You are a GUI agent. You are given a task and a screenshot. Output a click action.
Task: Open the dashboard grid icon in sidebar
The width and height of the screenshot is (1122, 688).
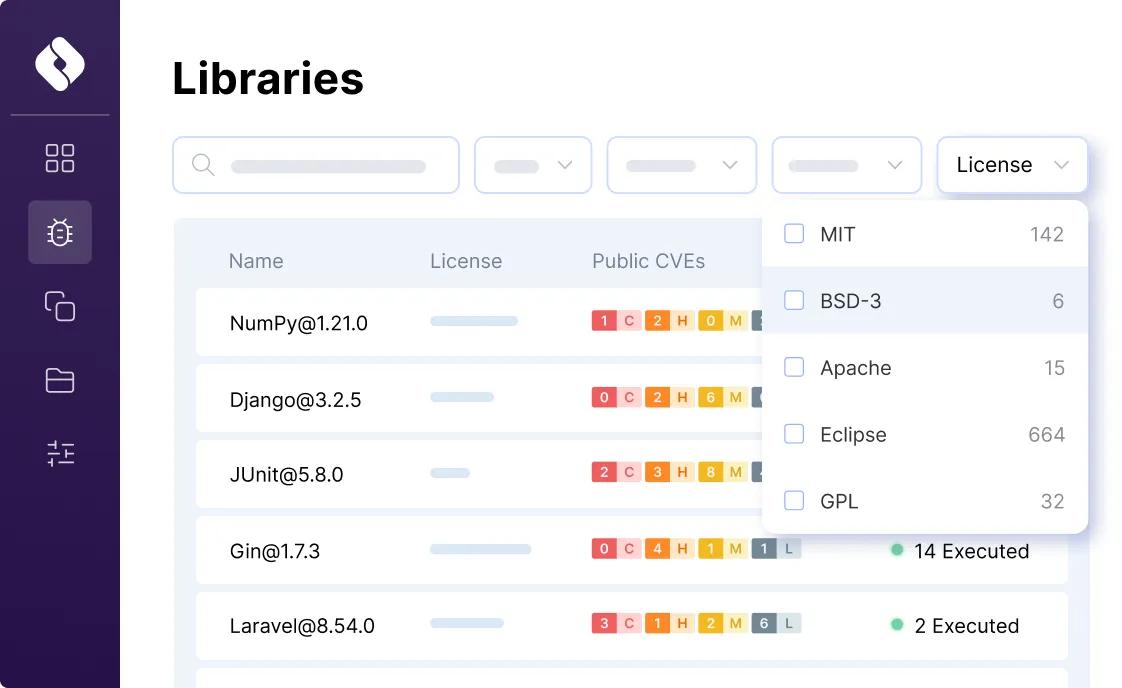[x=60, y=158]
